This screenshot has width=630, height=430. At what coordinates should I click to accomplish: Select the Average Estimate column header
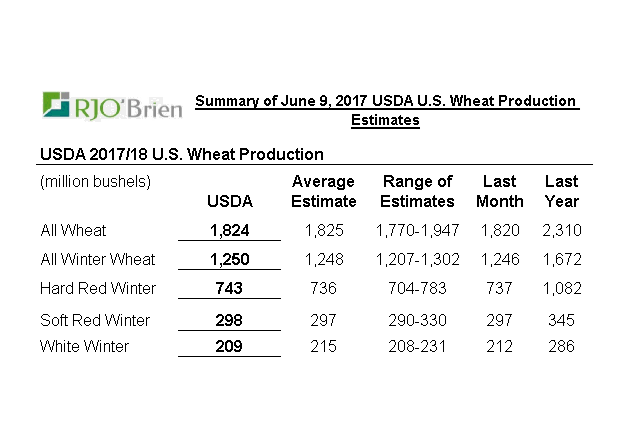point(323,191)
